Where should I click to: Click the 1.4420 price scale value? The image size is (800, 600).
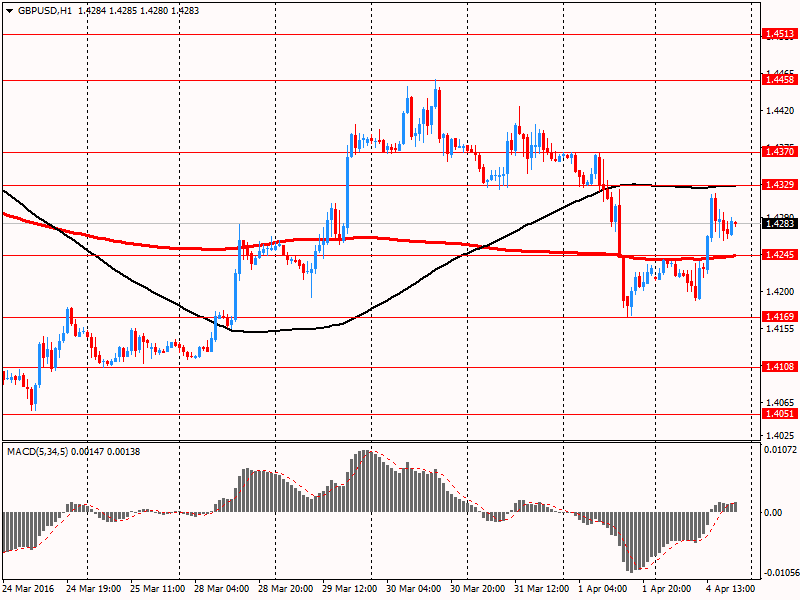tap(780, 111)
